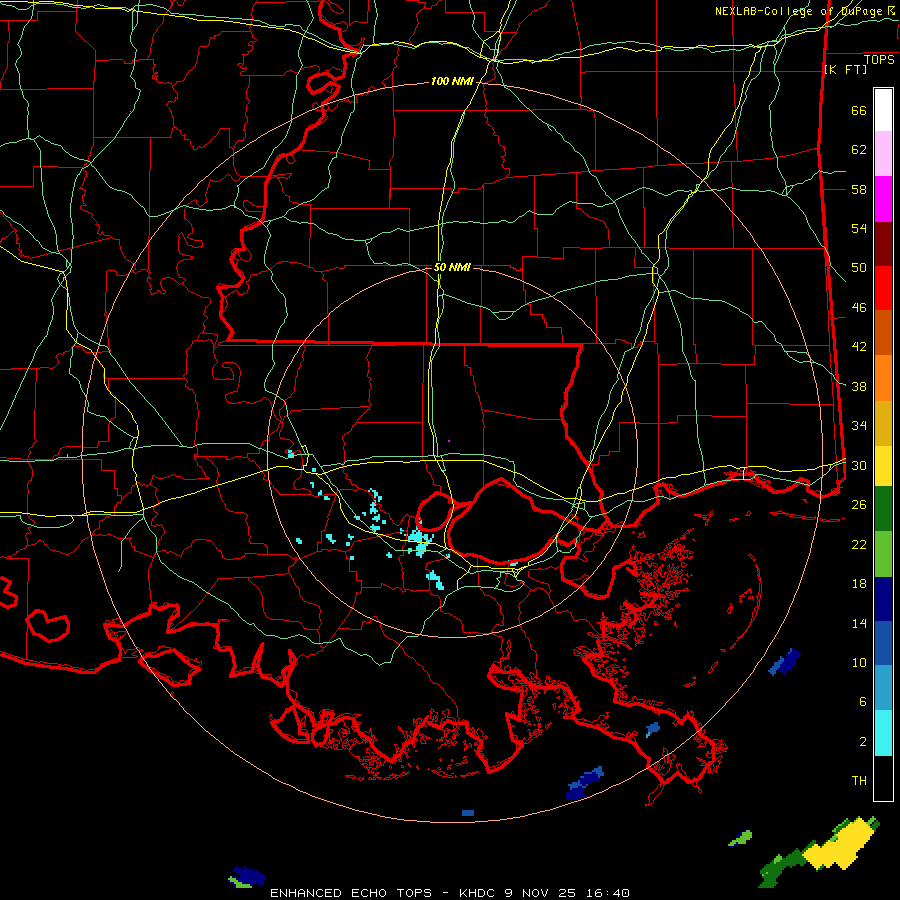
Task: Click the "NEXLAB-College of DuPage" credit text
Action: 799,11
